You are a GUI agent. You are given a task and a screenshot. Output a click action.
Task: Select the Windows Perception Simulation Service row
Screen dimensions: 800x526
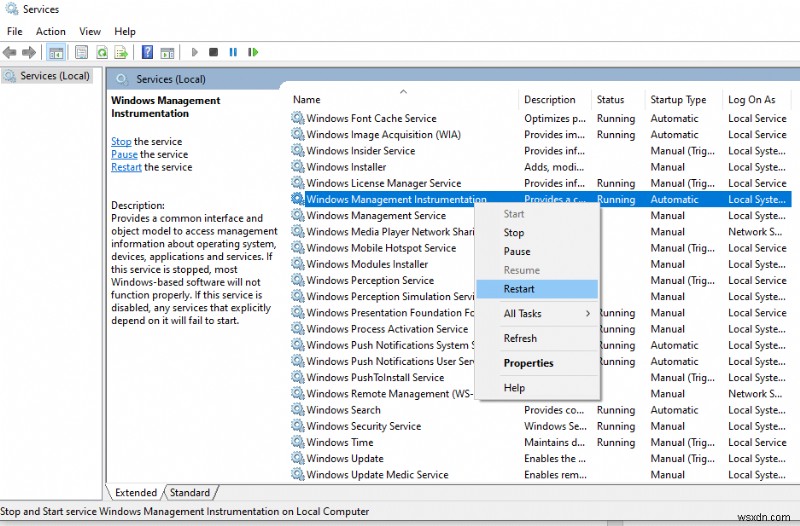[x=383, y=296]
